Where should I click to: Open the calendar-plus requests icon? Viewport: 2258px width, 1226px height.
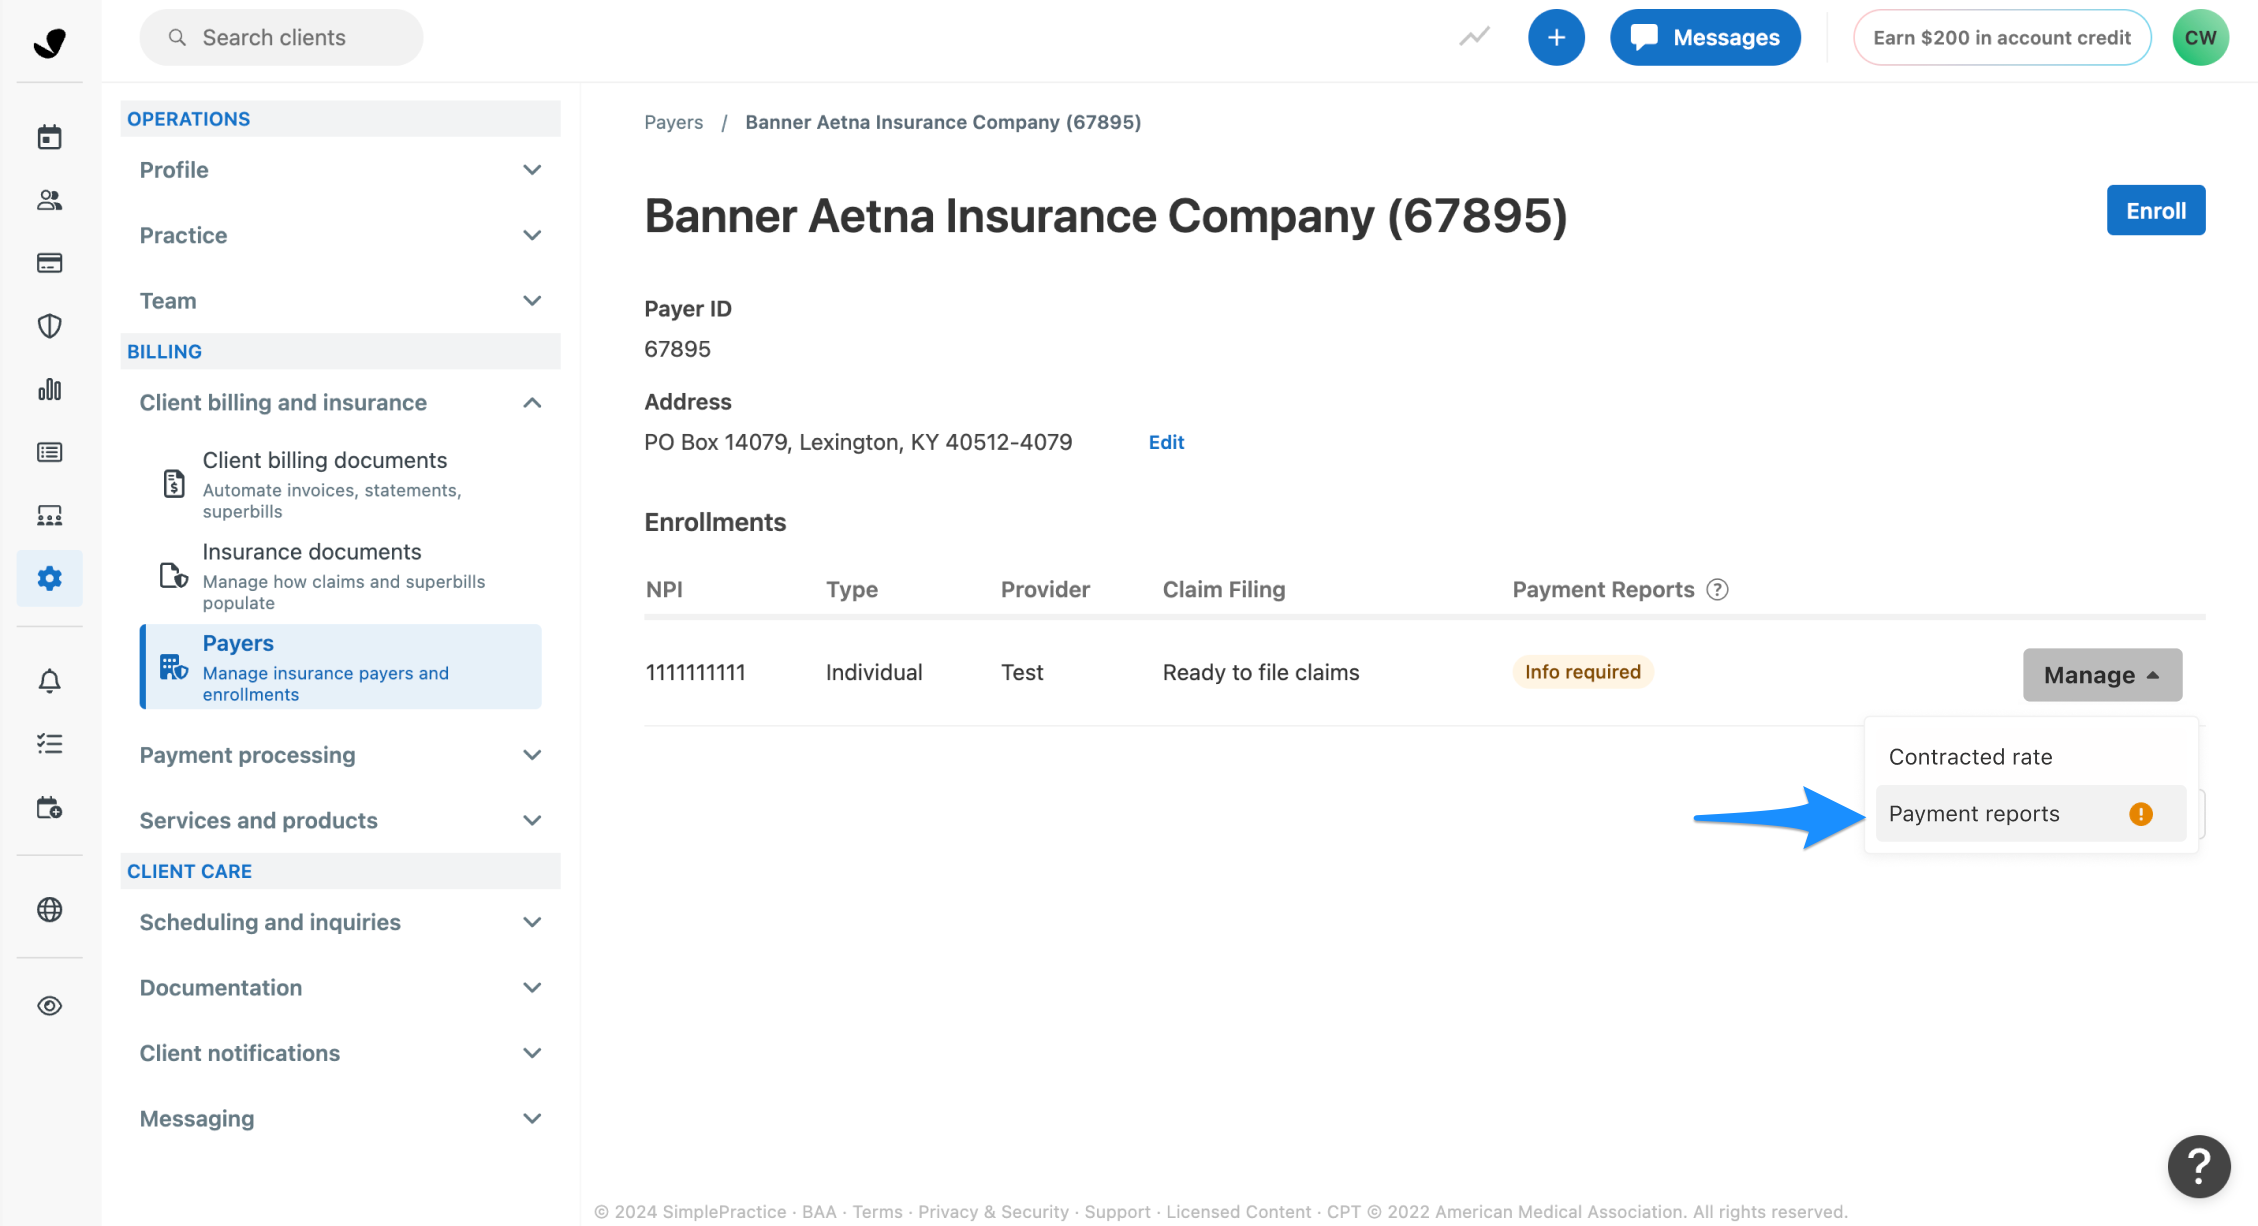tap(49, 807)
